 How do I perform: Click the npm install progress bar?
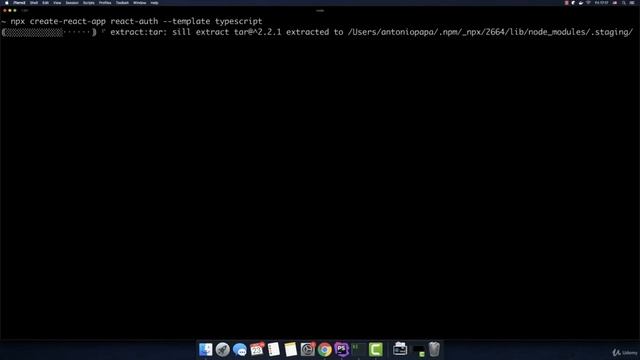[49, 32]
